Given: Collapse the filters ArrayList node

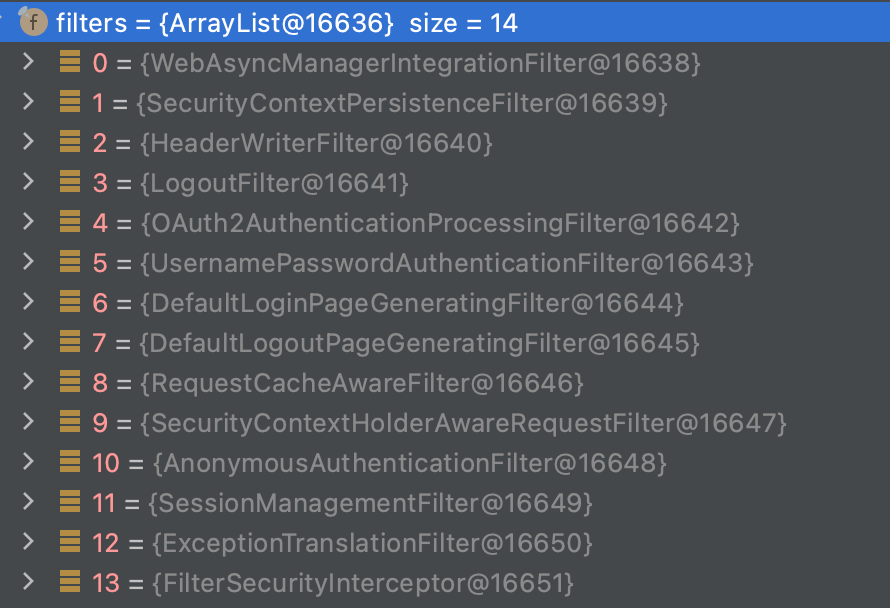Looking at the screenshot, I should pos(6,22).
